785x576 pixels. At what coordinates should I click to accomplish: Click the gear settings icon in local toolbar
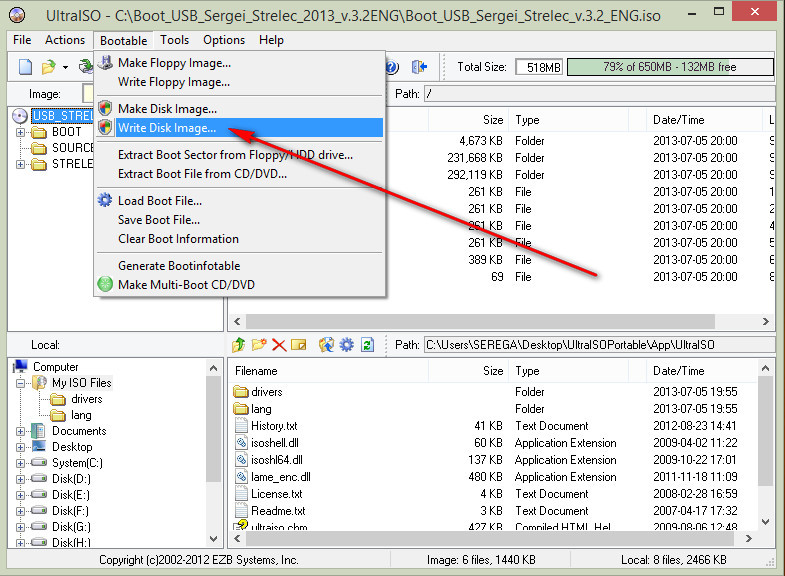point(346,345)
